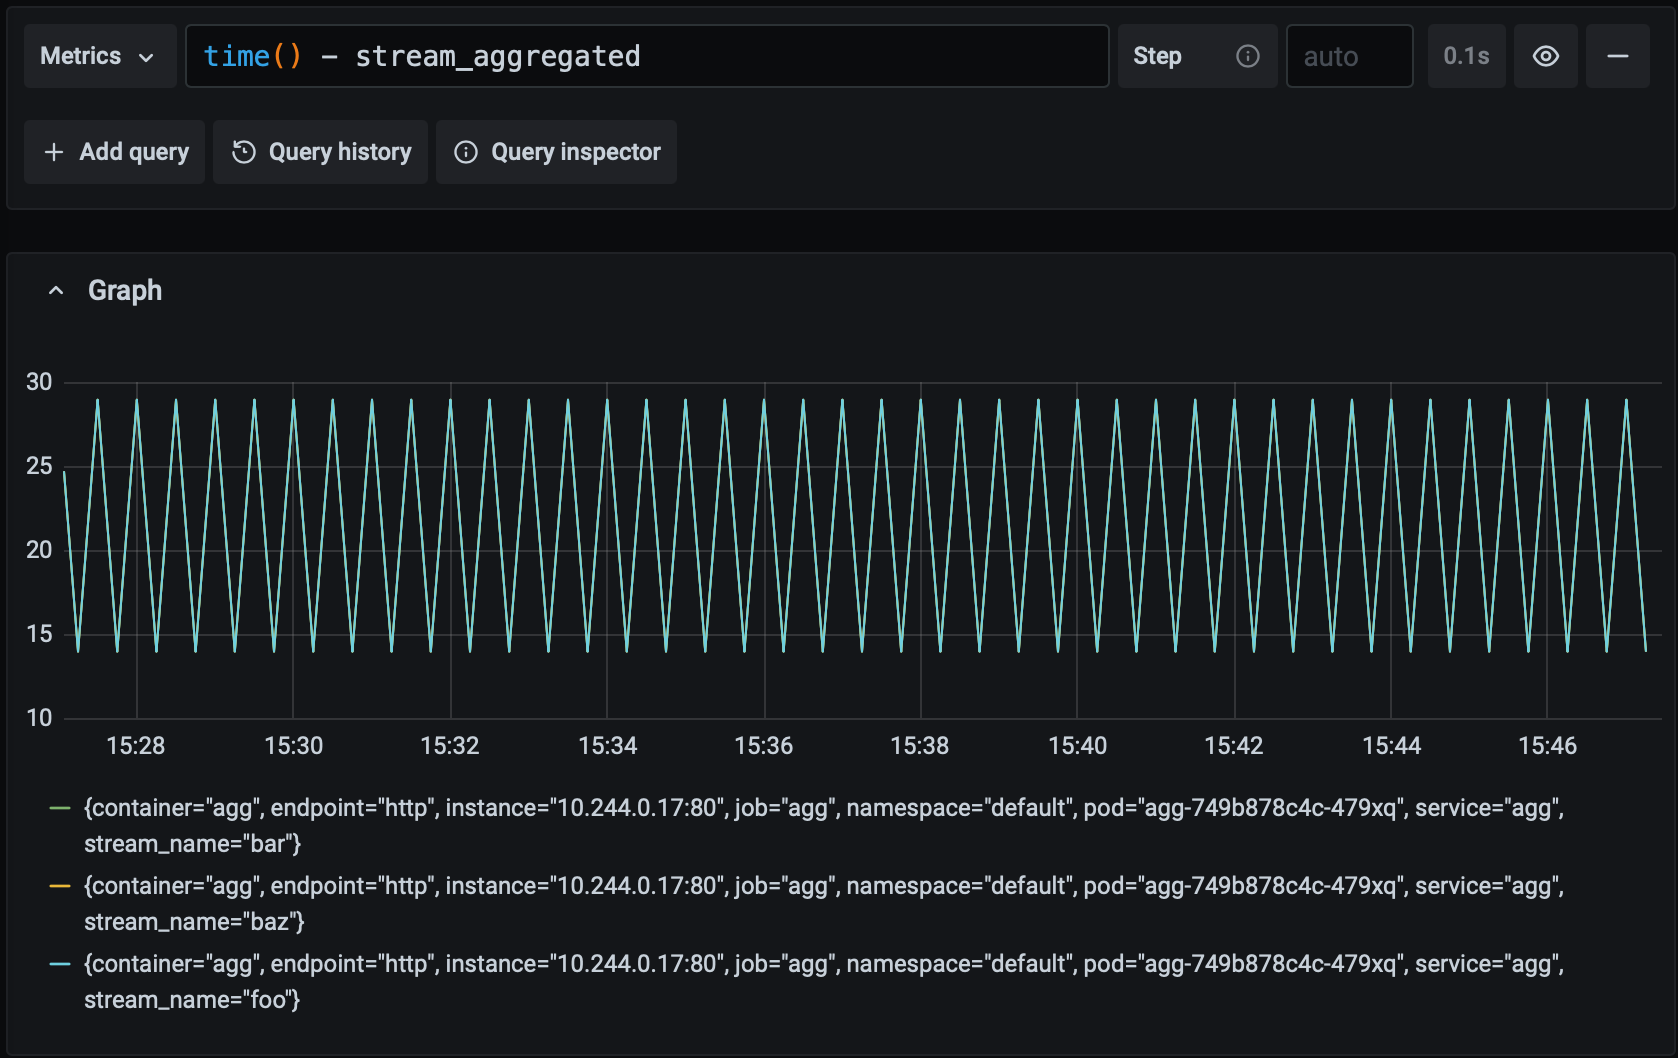This screenshot has width=1678, height=1058.
Task: Click the green color swatch for bar series
Action: click(x=60, y=808)
